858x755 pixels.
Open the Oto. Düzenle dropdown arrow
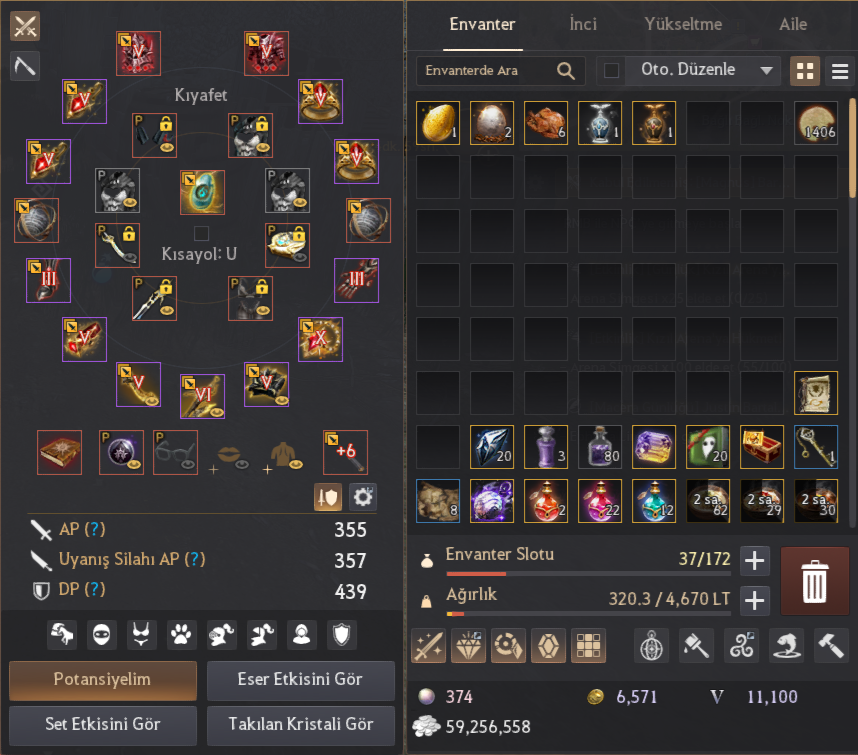766,70
